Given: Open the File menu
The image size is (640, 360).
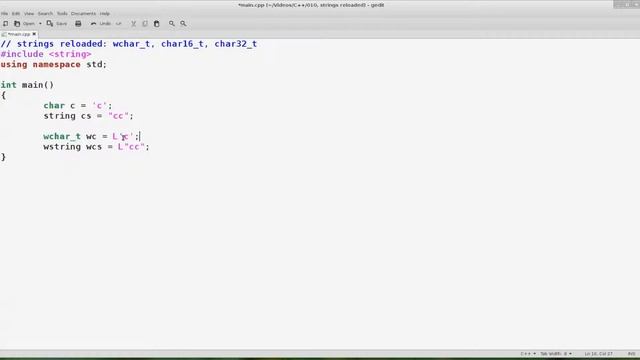Looking at the screenshot, I should (4, 13).
